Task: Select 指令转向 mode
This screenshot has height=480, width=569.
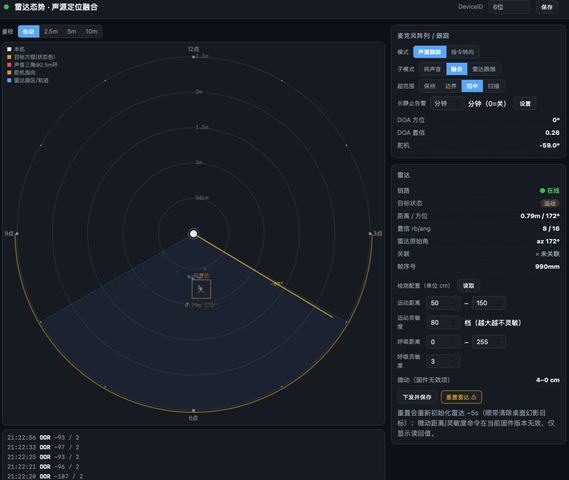Action: [462, 52]
